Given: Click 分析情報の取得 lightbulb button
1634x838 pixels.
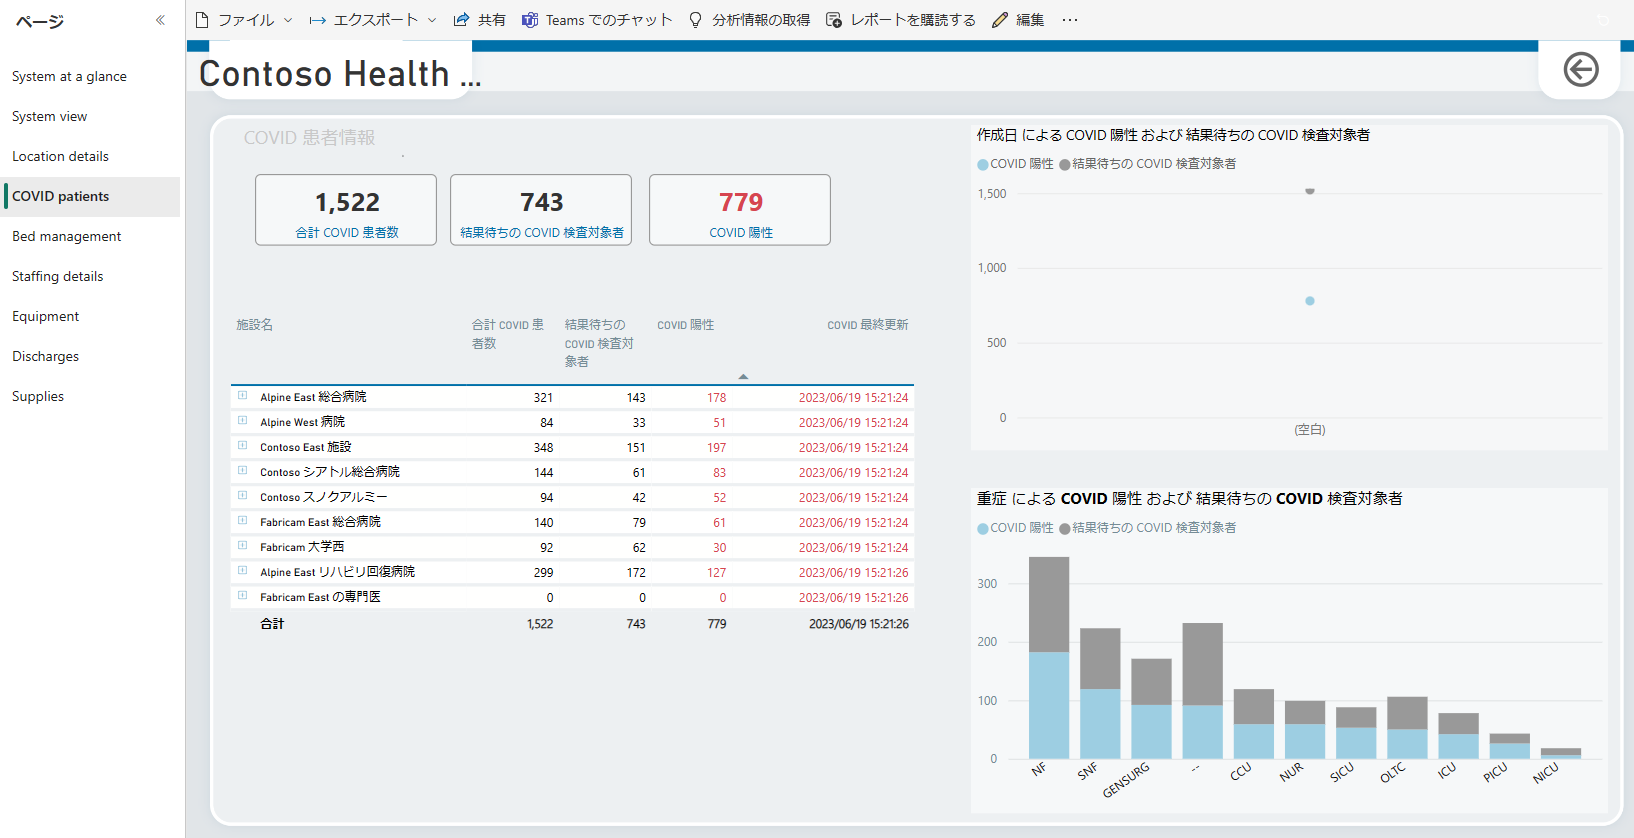Looking at the screenshot, I should [x=749, y=20].
